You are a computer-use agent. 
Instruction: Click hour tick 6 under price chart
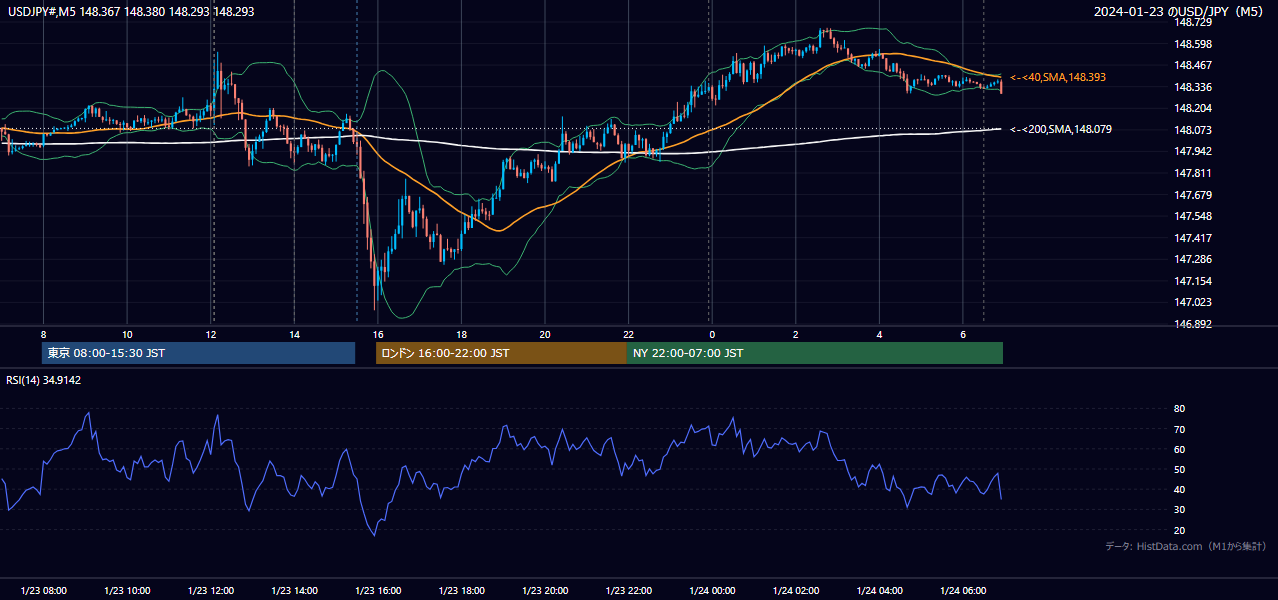coord(963,334)
